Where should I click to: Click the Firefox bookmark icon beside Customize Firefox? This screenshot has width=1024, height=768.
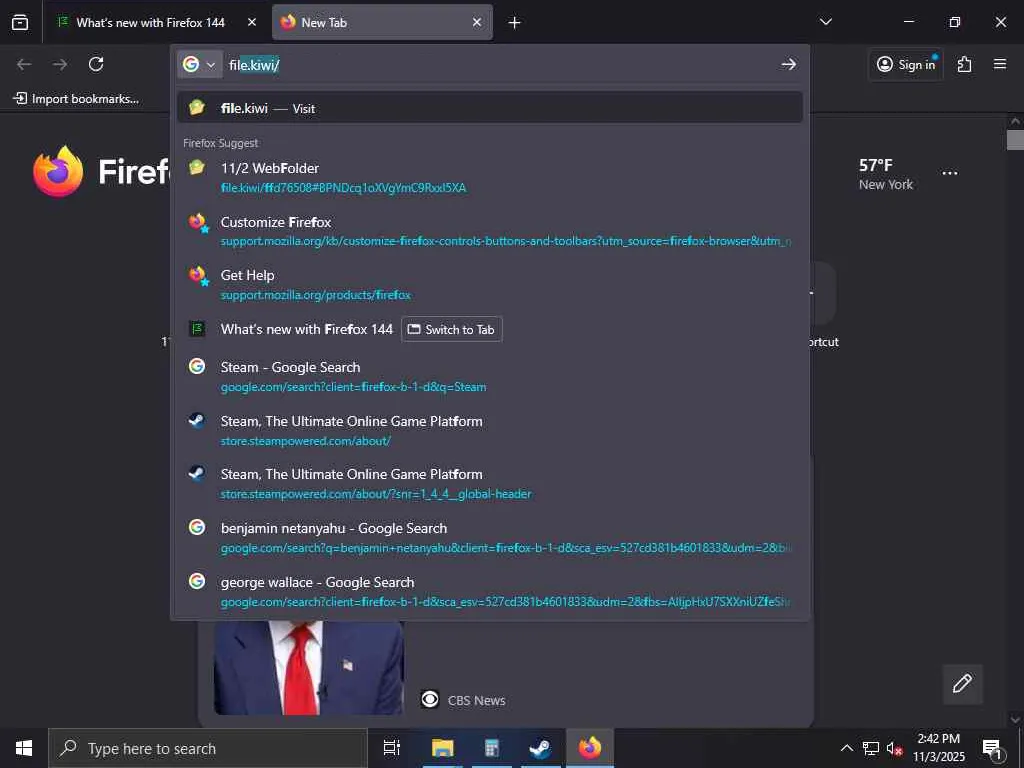pos(198,222)
